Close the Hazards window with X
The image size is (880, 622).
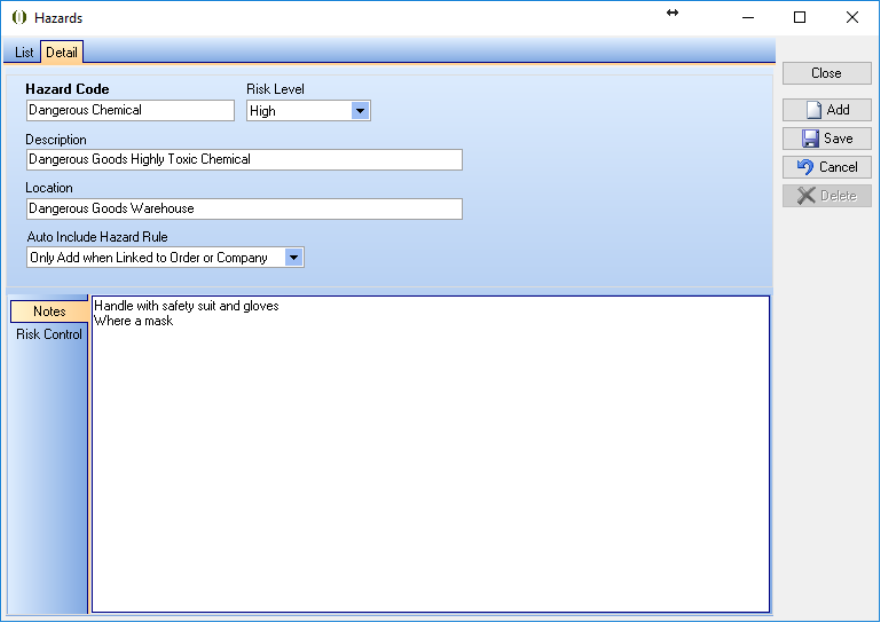click(x=852, y=17)
